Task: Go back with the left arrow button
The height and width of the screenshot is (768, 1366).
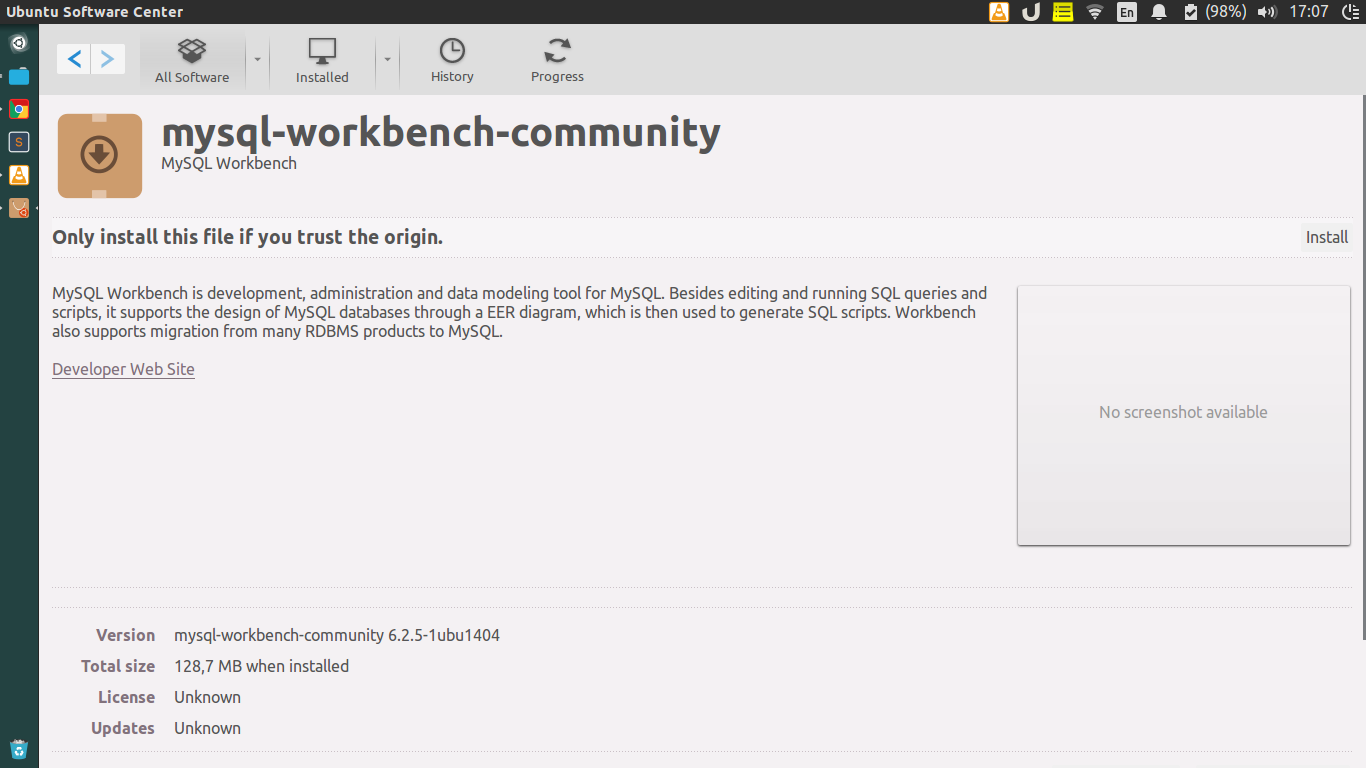Action: coord(74,59)
